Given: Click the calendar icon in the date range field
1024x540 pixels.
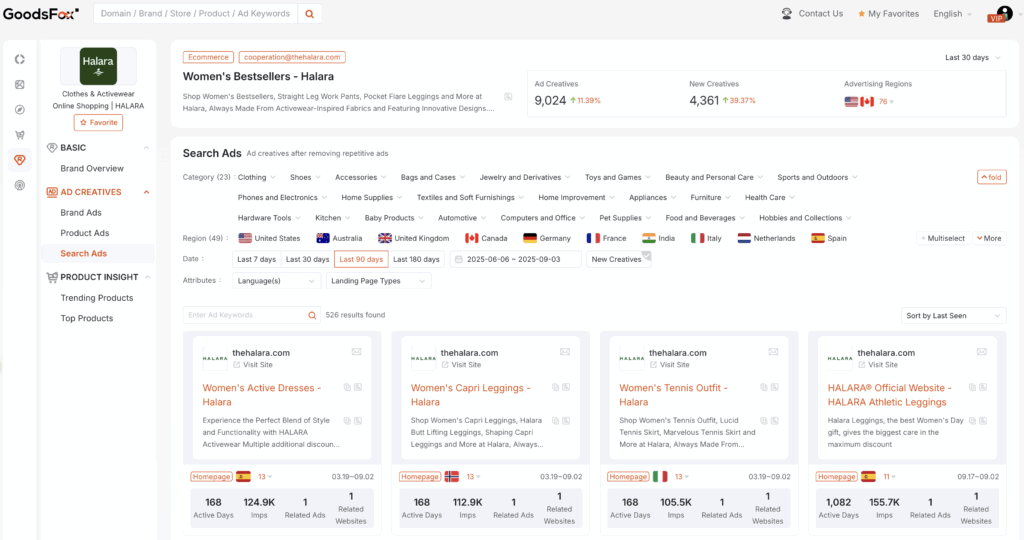Looking at the screenshot, I should pyautogui.click(x=458, y=259).
